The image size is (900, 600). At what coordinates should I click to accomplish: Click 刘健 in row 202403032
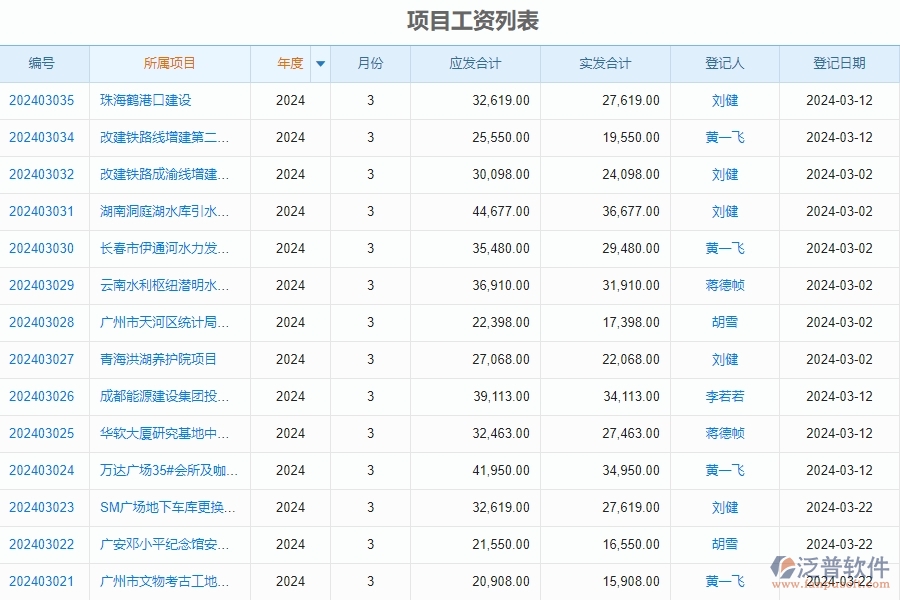724,175
